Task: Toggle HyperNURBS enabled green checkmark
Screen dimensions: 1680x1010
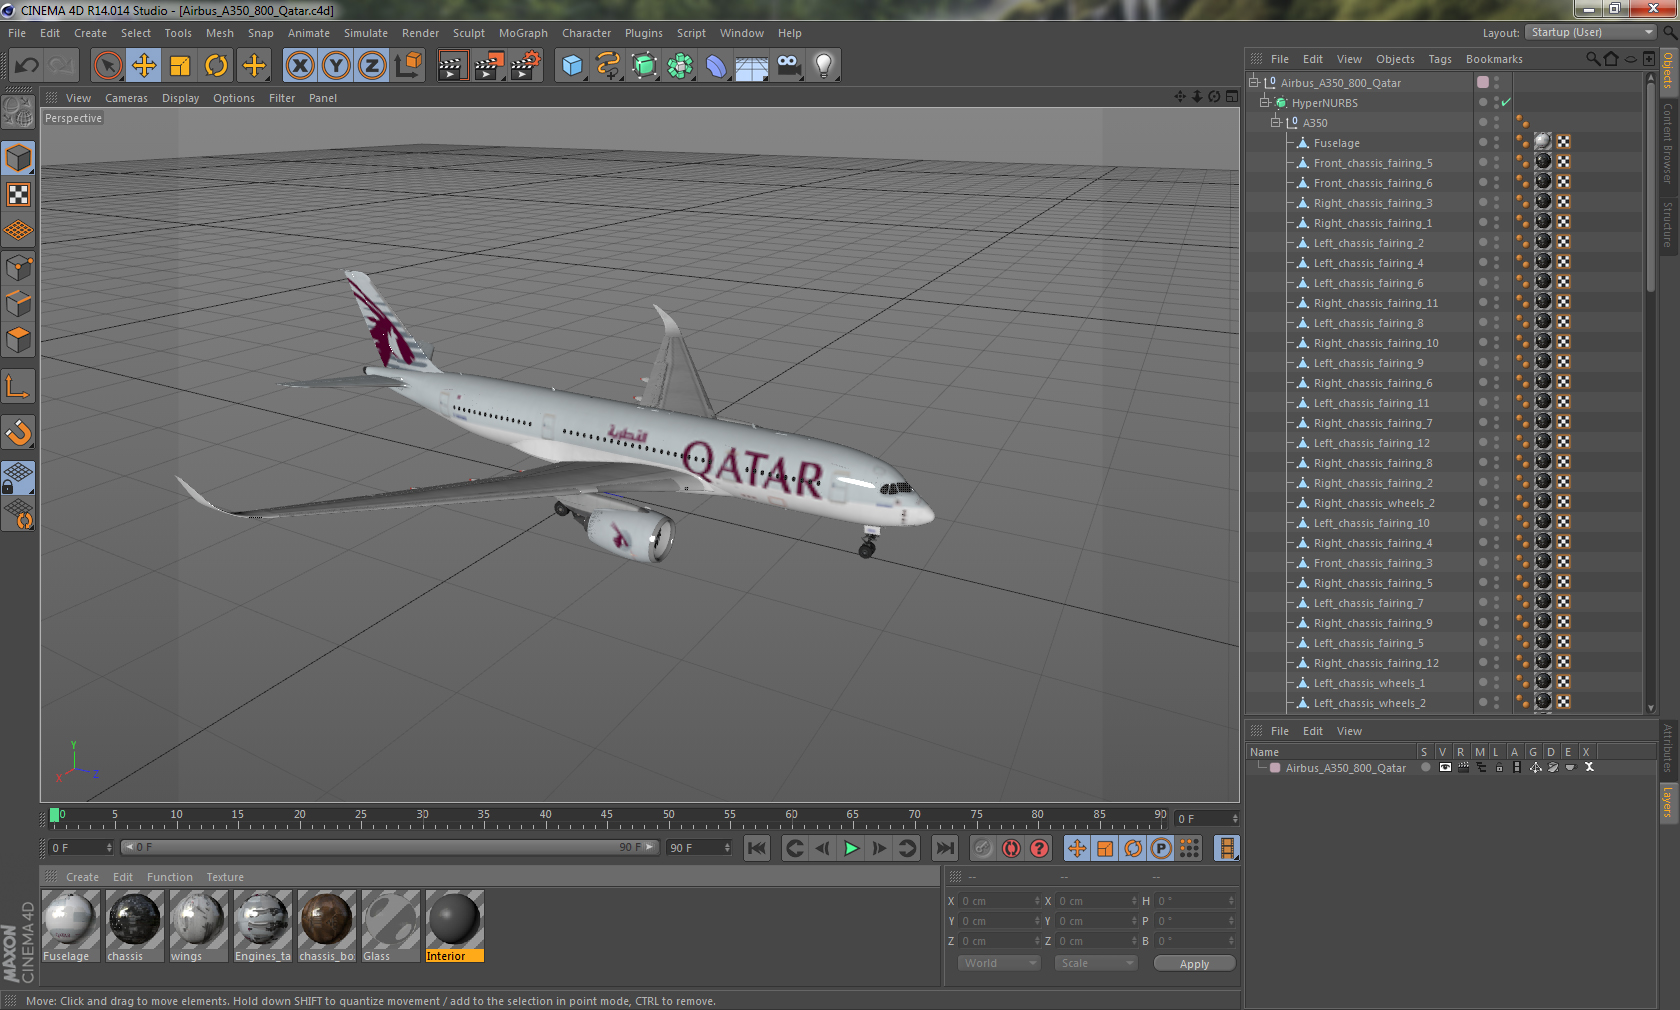Action: 1506,103
